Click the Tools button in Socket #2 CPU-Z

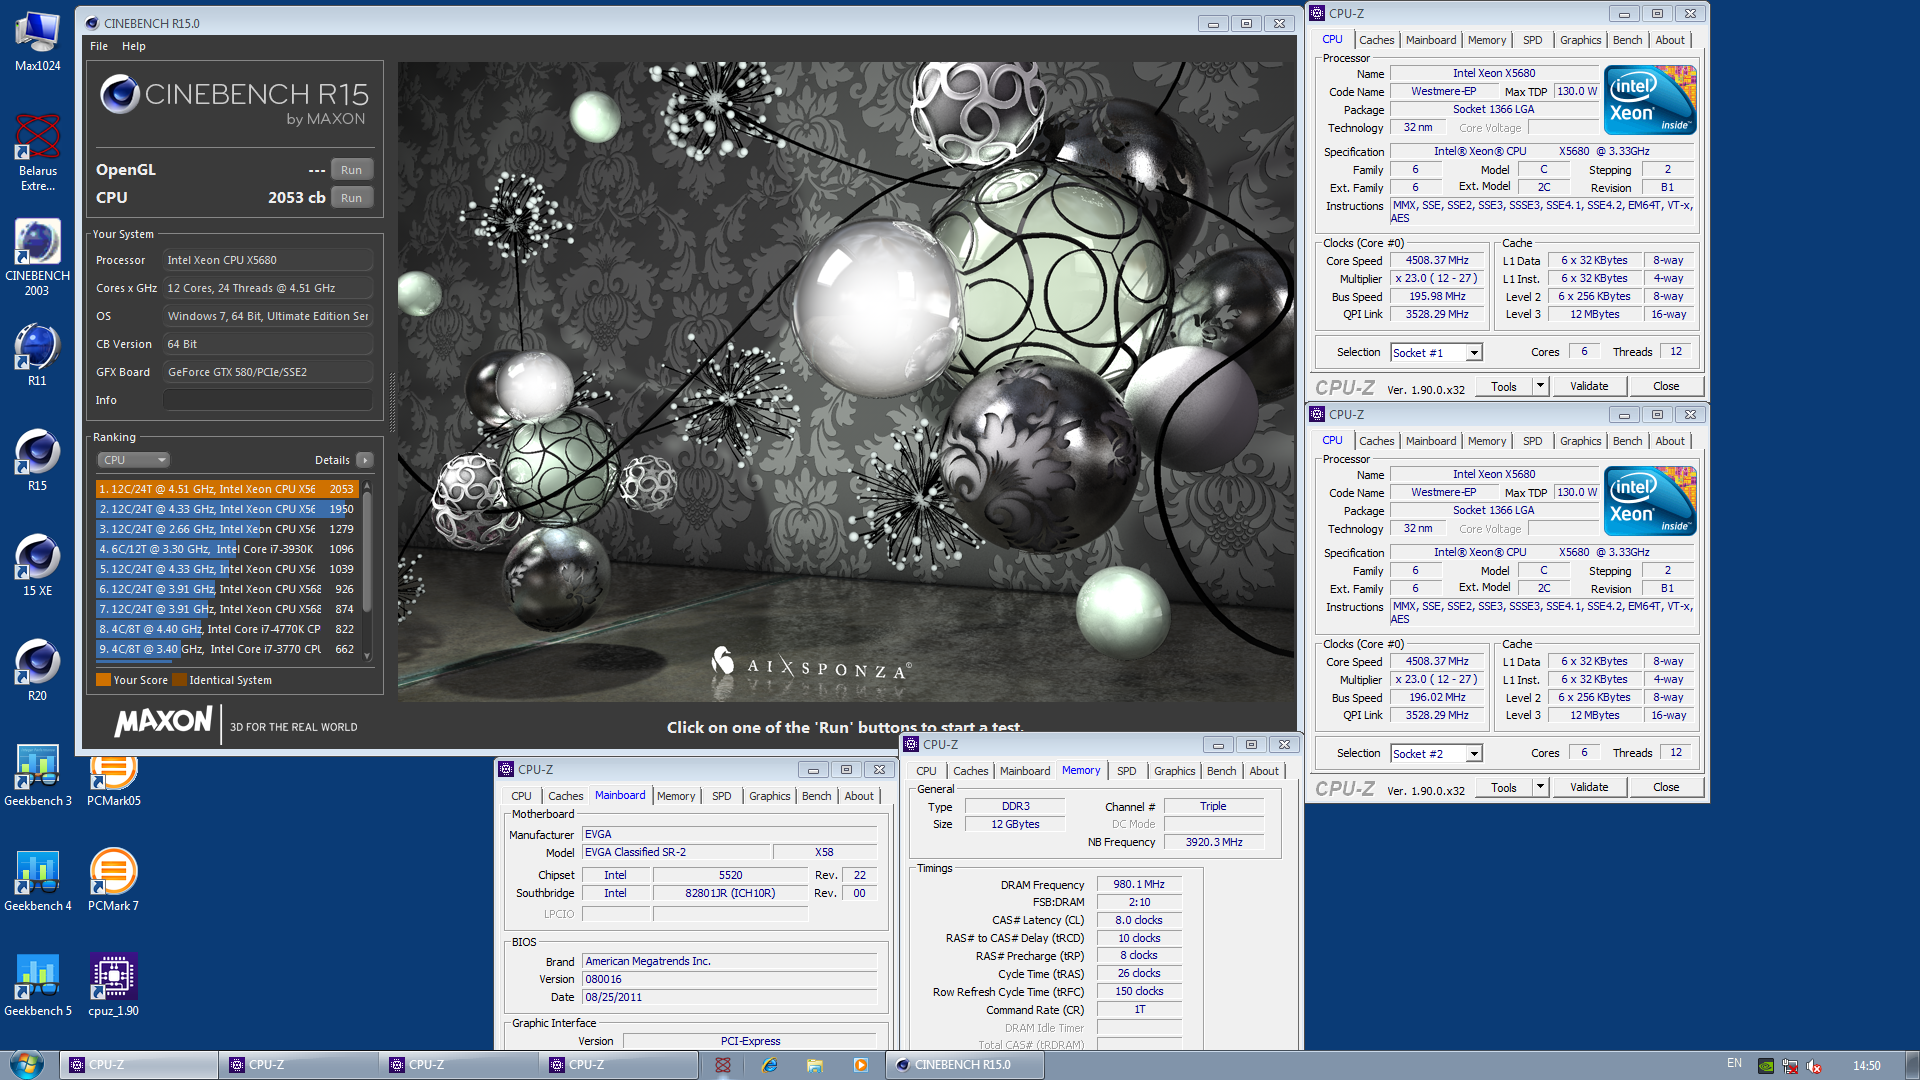[1504, 787]
